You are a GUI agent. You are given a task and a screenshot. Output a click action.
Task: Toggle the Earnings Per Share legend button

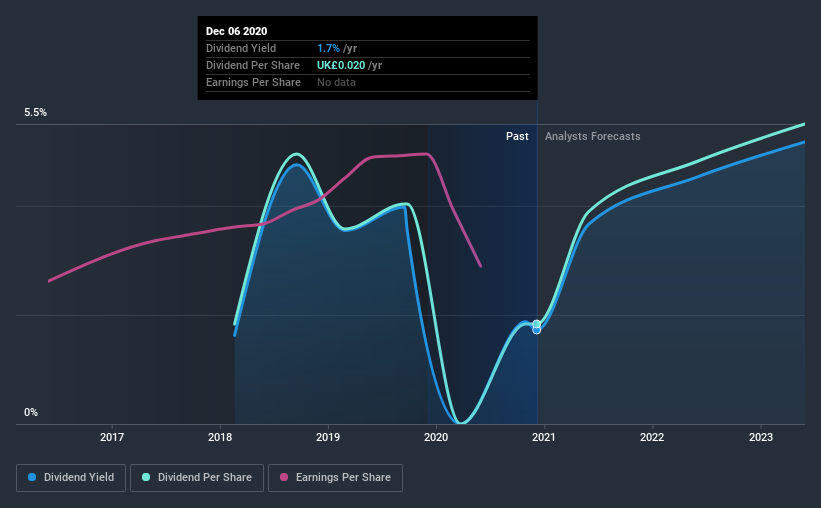335,478
